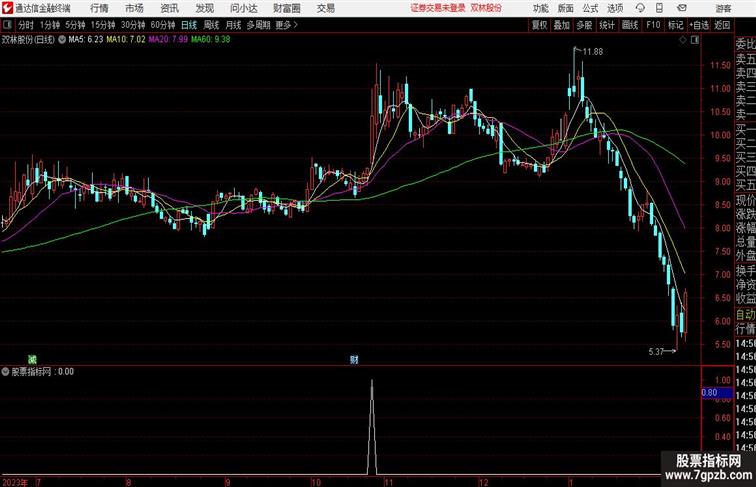Select the 多周期 multi-period tab
The image size is (756, 487).
point(258,25)
